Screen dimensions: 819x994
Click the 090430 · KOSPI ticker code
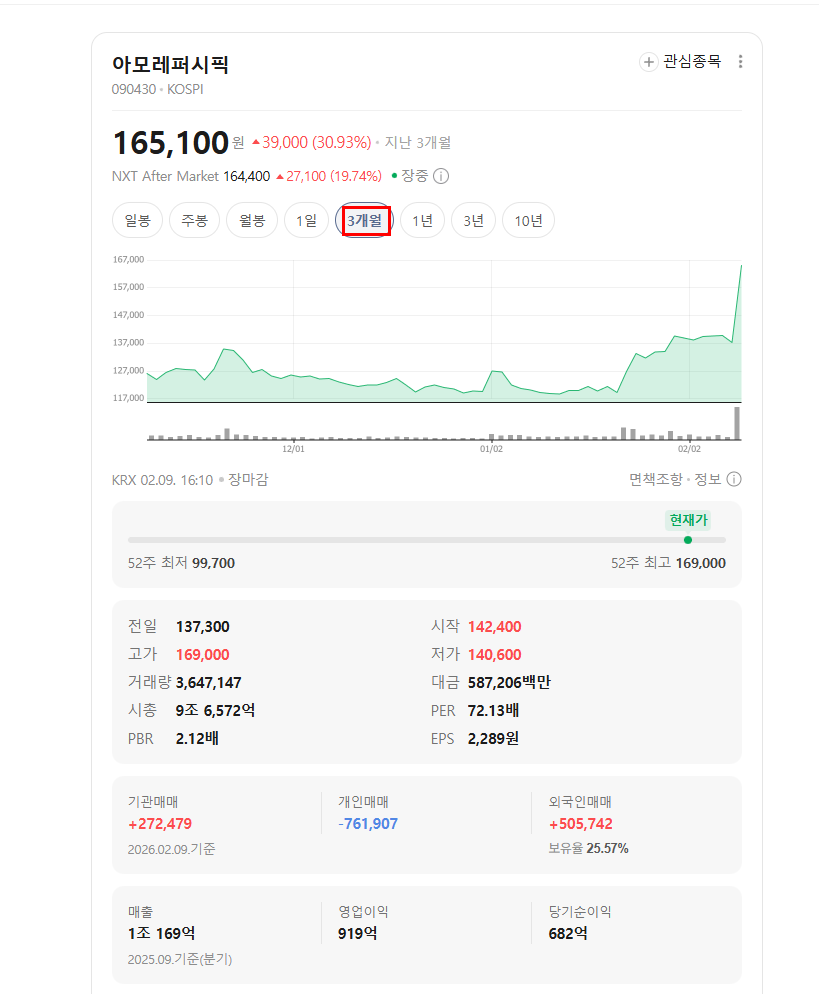point(157,89)
